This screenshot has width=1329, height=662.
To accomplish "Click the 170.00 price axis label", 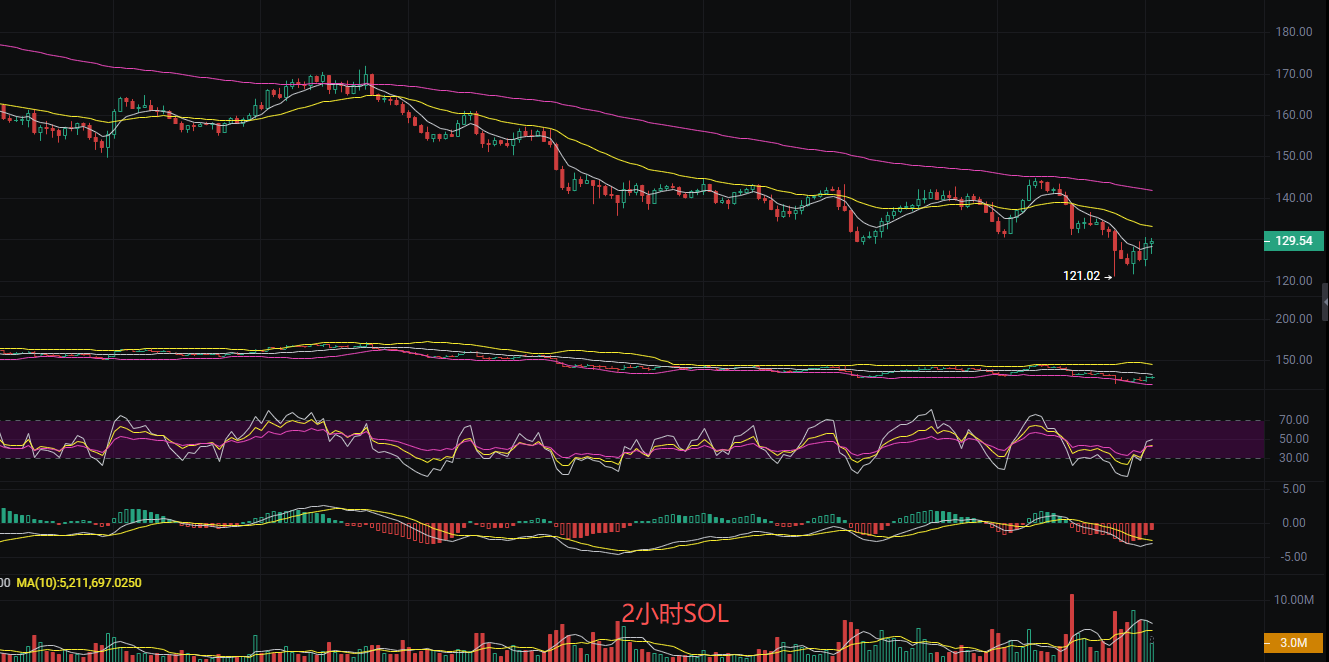I will pyautogui.click(x=1294, y=74).
